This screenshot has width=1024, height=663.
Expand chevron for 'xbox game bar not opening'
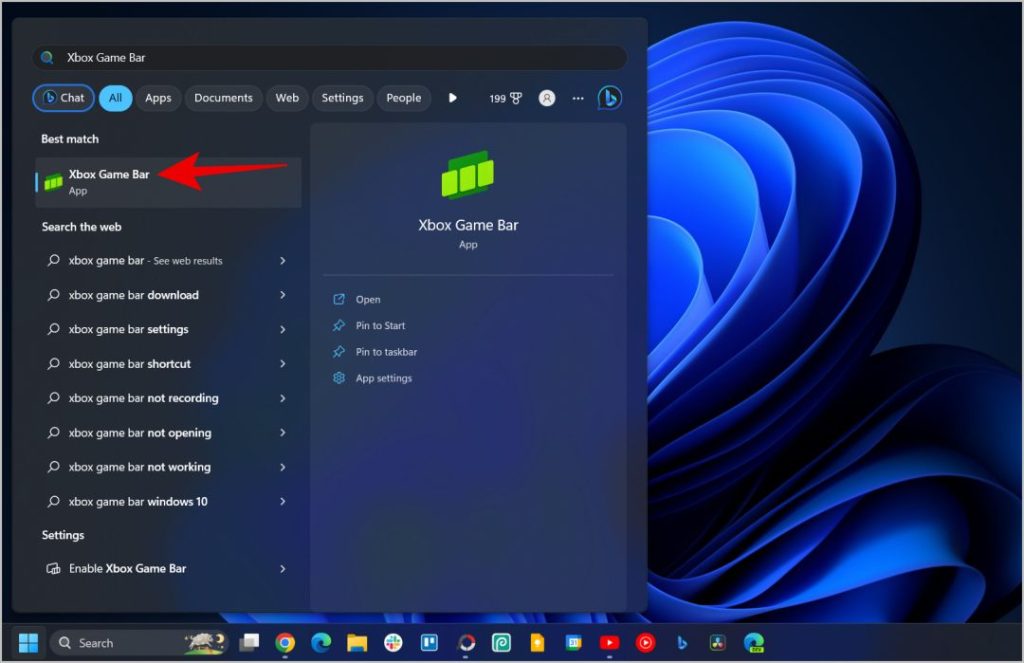(x=283, y=432)
